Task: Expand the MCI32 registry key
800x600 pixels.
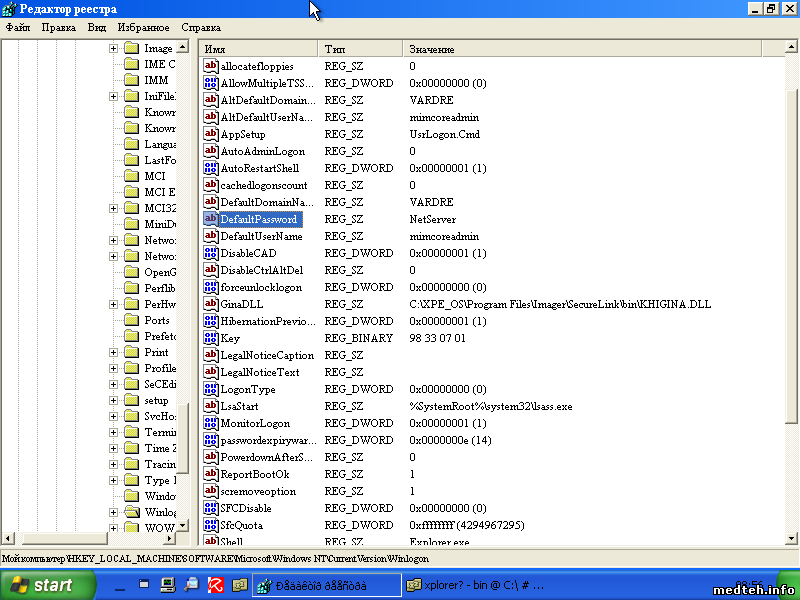Action: [113, 208]
